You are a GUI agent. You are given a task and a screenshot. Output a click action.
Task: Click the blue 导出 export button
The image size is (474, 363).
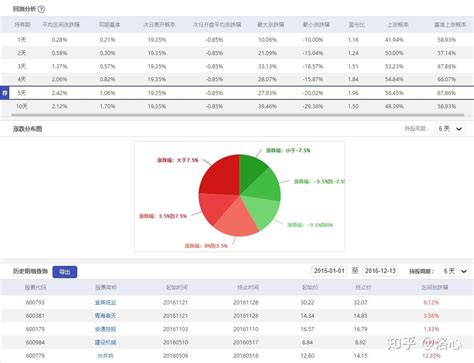(x=65, y=272)
